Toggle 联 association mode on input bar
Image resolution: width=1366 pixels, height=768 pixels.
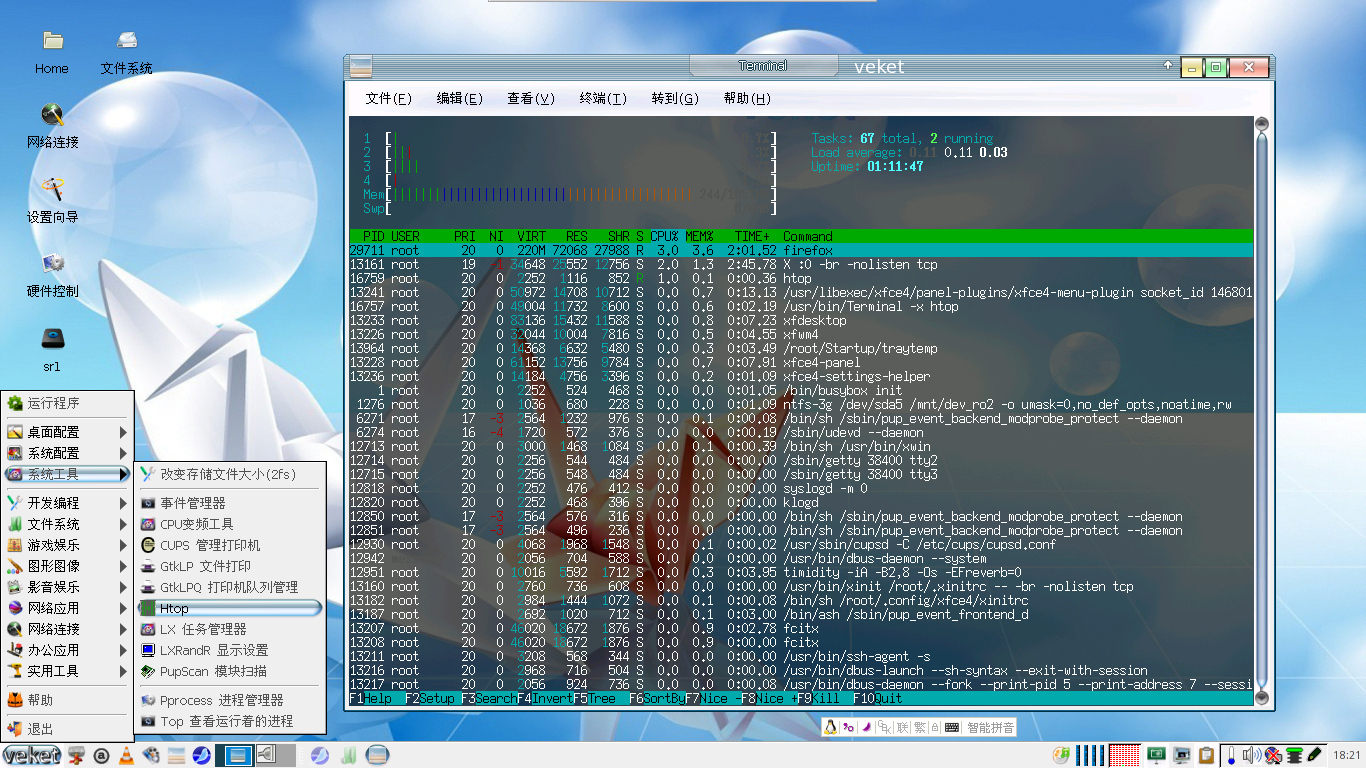coord(901,727)
